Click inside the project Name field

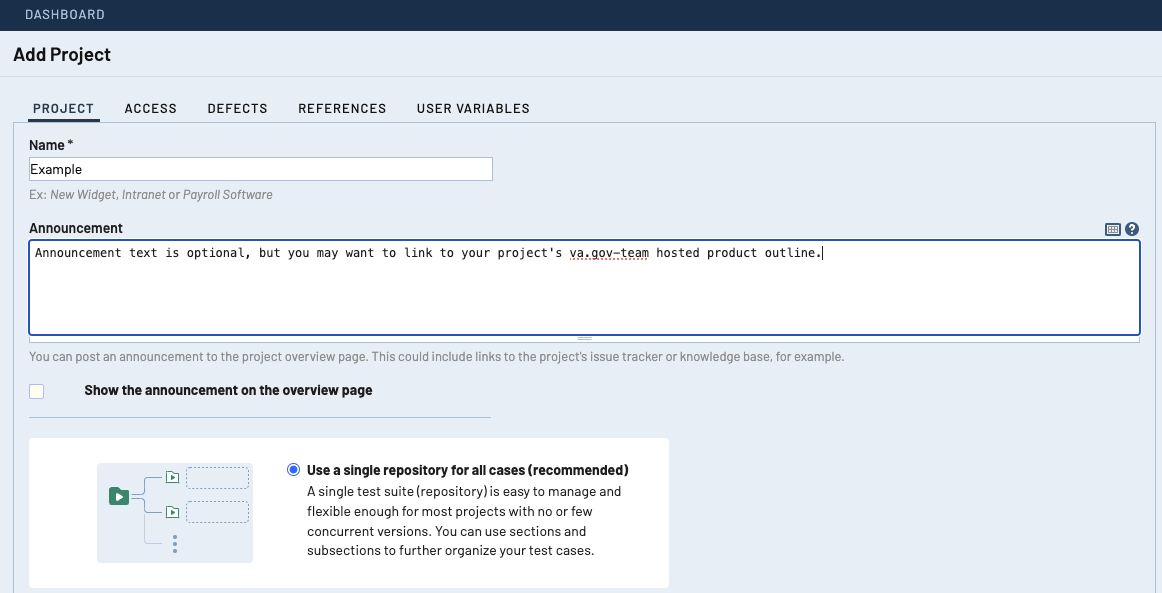coord(260,168)
